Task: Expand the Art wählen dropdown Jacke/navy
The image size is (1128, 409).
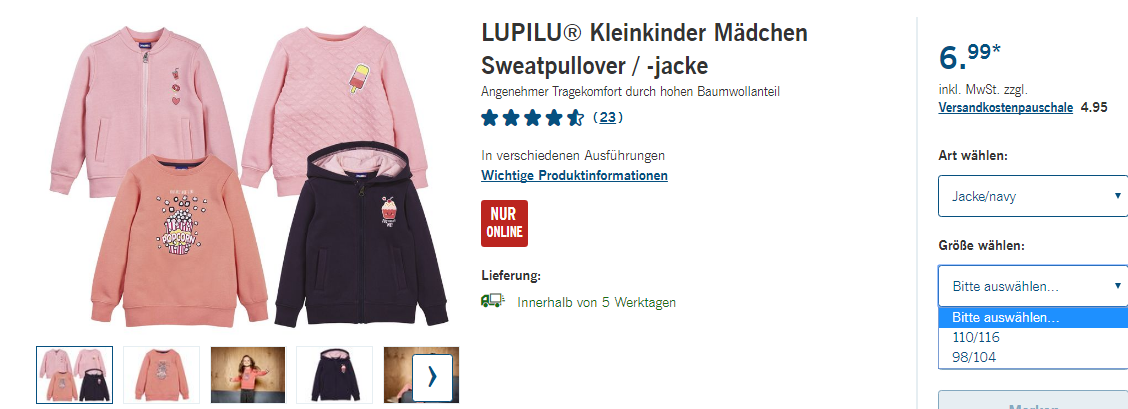Action: [x=1033, y=196]
